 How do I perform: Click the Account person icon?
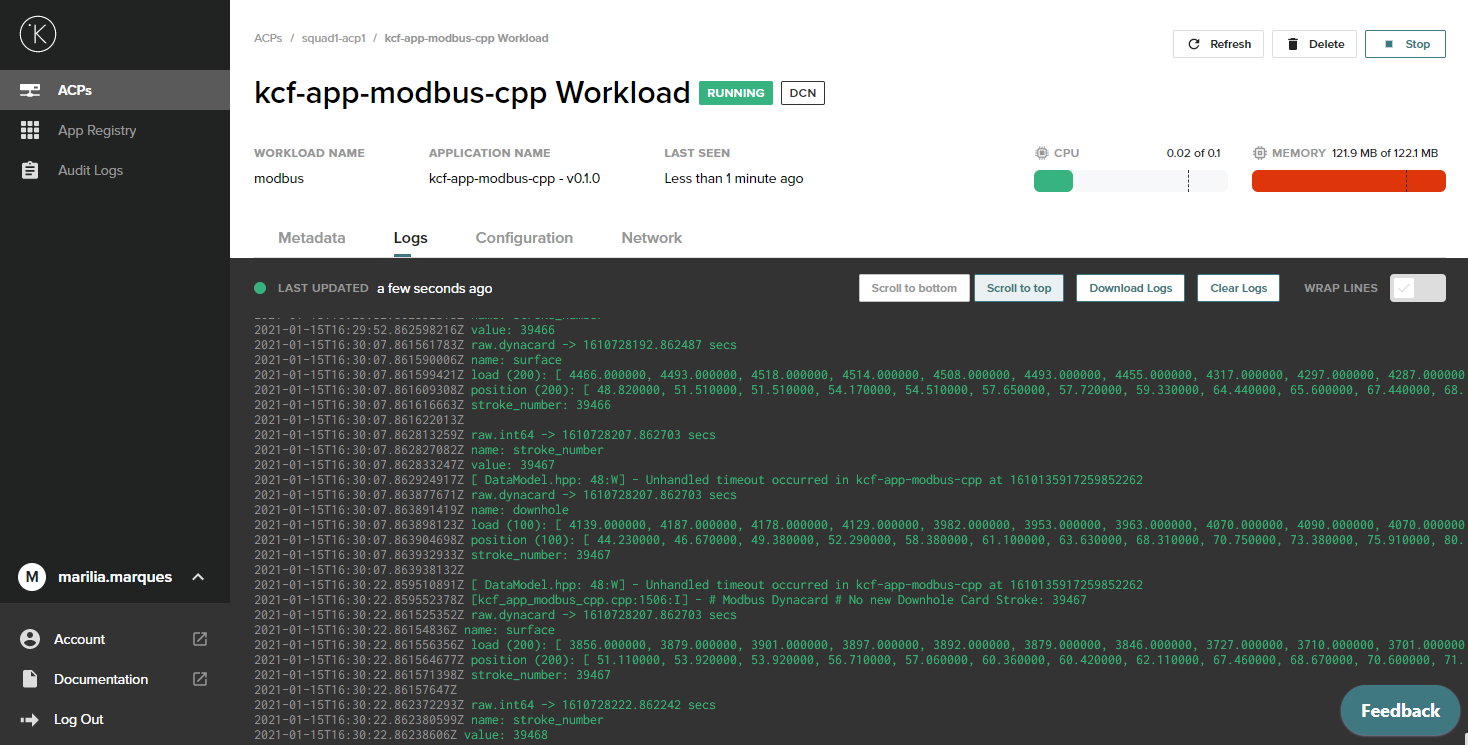coord(30,639)
